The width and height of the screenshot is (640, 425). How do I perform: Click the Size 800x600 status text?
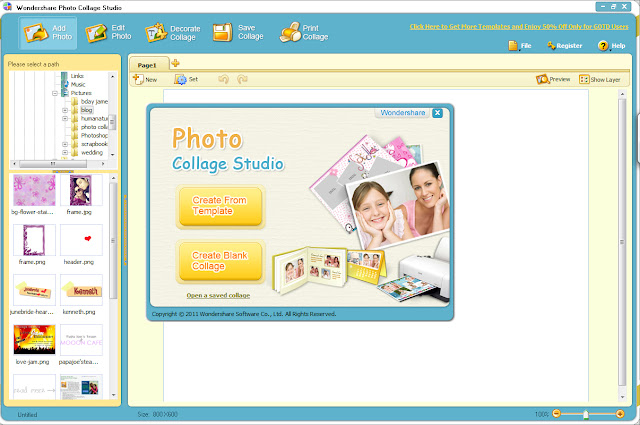[158, 414]
